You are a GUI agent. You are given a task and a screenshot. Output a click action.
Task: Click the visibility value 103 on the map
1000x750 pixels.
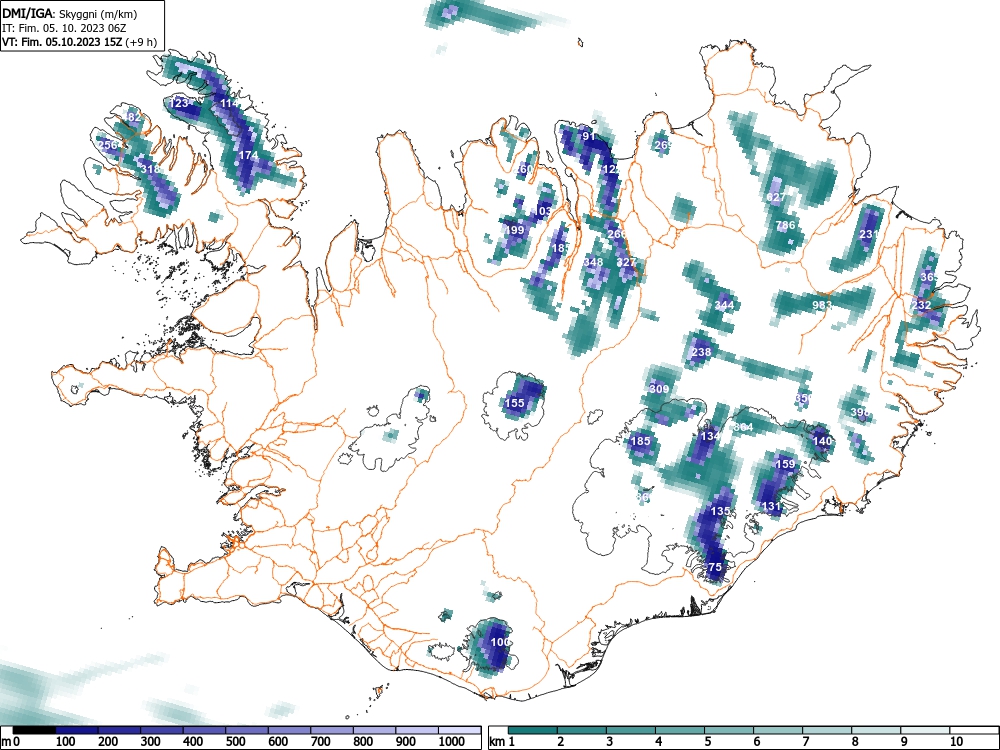pyautogui.click(x=545, y=211)
